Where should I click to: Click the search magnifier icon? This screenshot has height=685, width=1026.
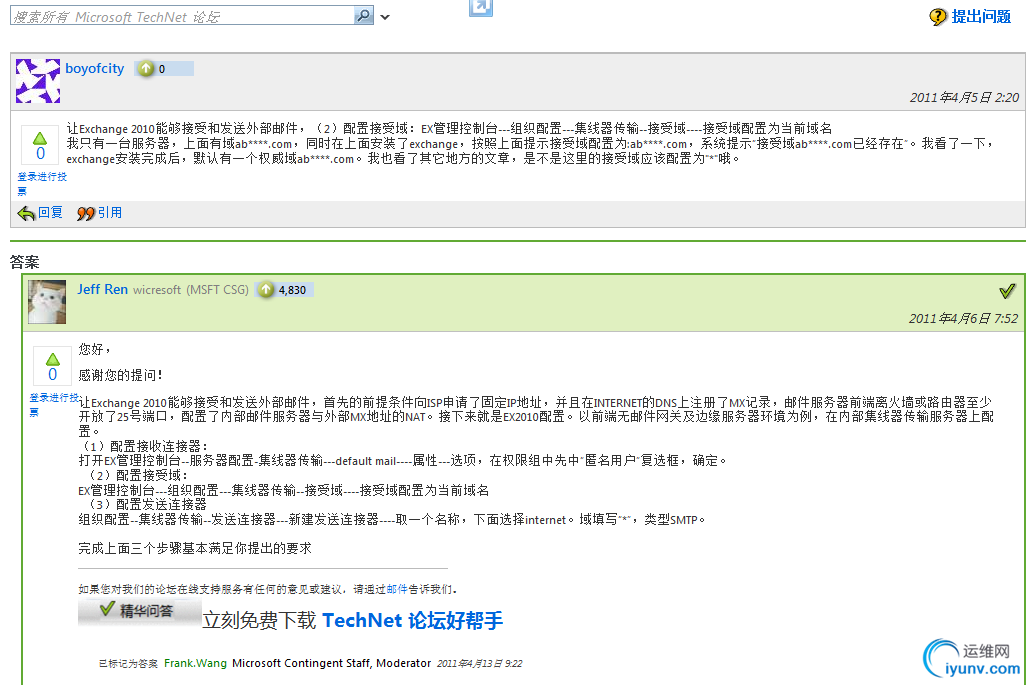tap(363, 15)
